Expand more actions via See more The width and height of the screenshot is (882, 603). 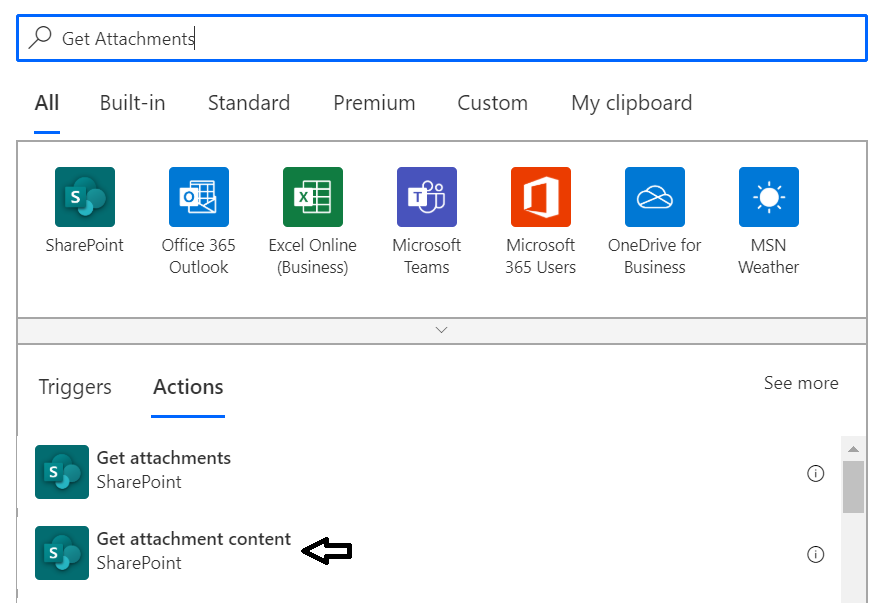click(800, 383)
